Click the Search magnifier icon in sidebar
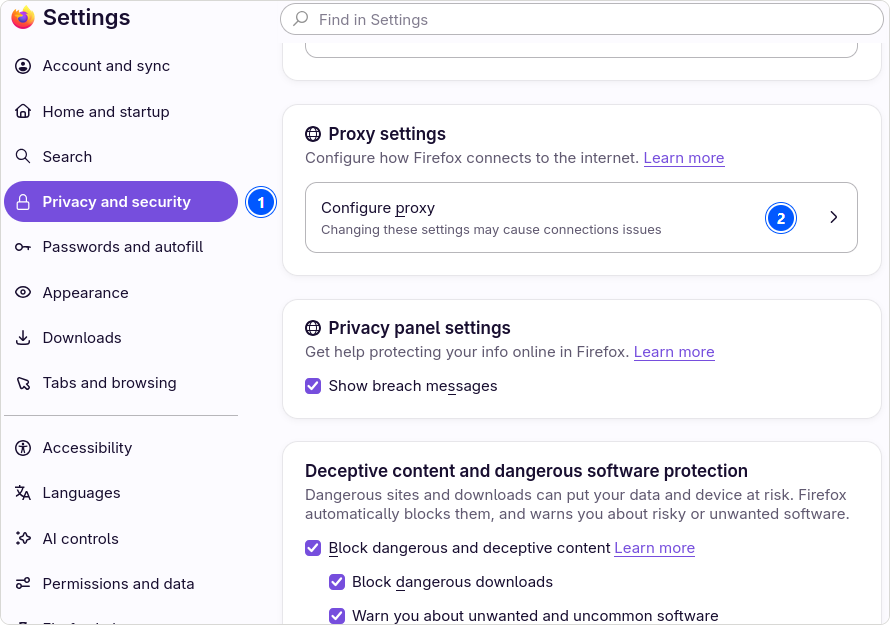The width and height of the screenshot is (890, 625). click(x=23, y=156)
